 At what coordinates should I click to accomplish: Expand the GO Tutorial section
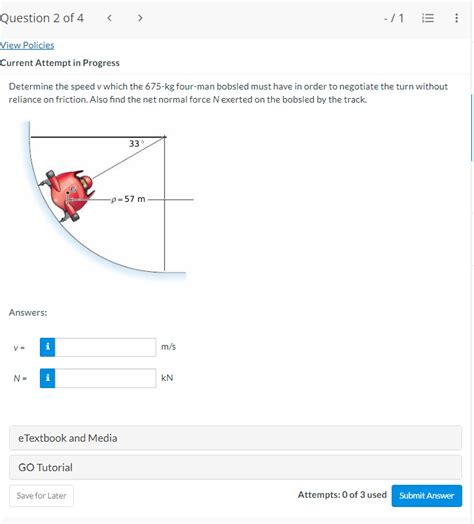(x=235, y=467)
